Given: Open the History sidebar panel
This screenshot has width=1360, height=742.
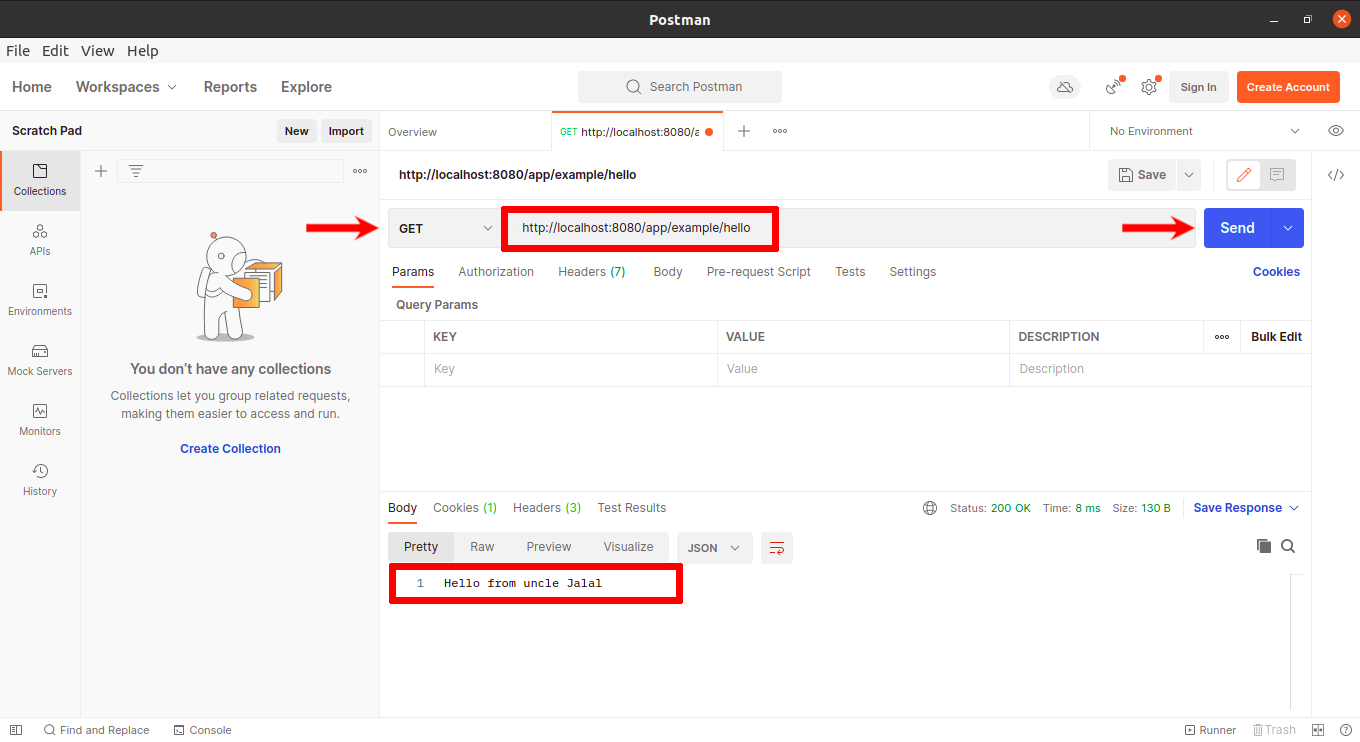Looking at the screenshot, I should 40,481.
